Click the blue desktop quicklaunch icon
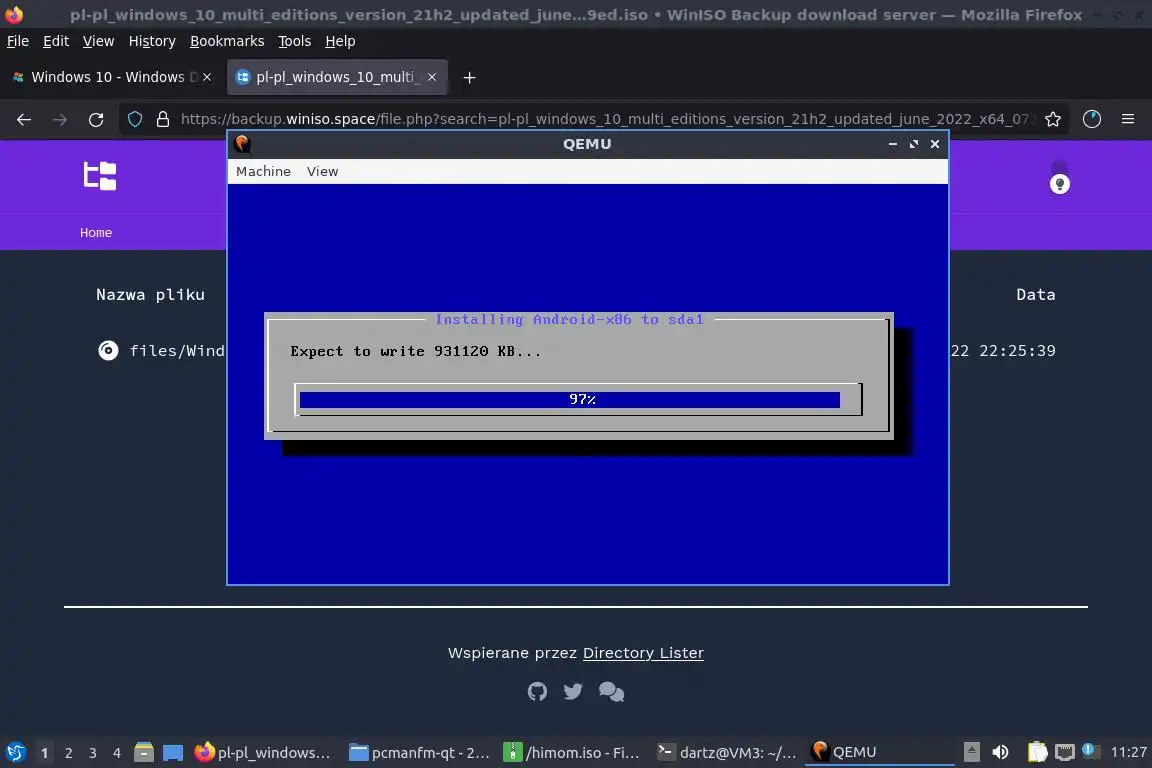Viewport: 1152px width, 768px height. [173, 753]
